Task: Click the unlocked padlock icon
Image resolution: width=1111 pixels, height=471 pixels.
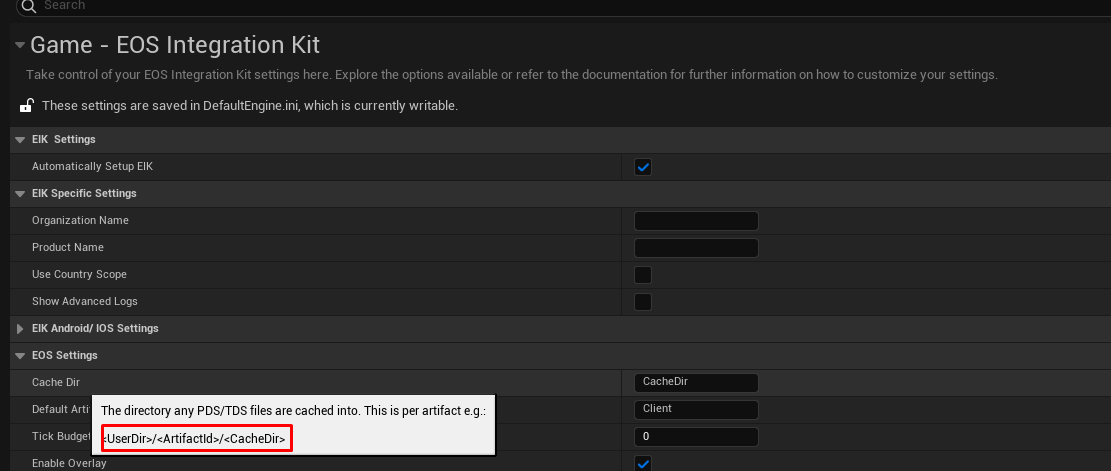Action: coord(26,105)
